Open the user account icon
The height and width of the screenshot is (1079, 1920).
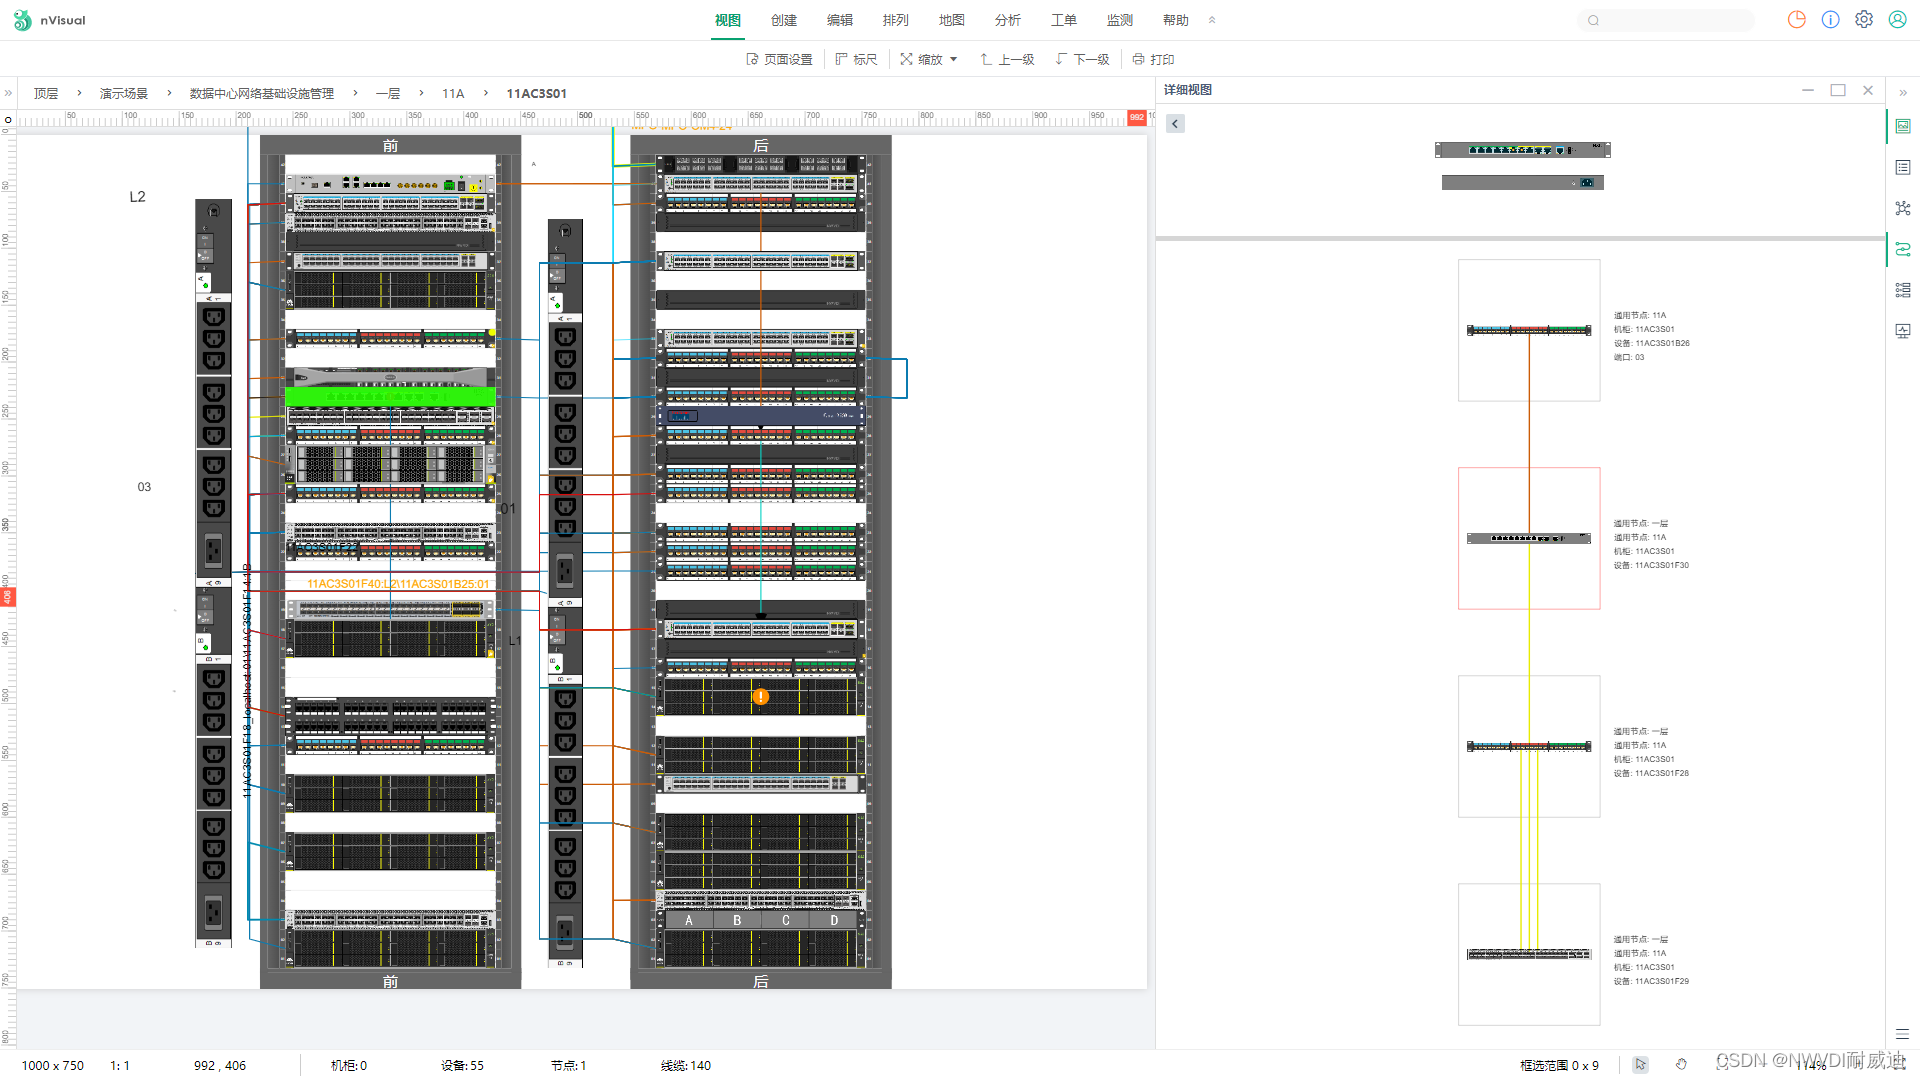[1897, 20]
